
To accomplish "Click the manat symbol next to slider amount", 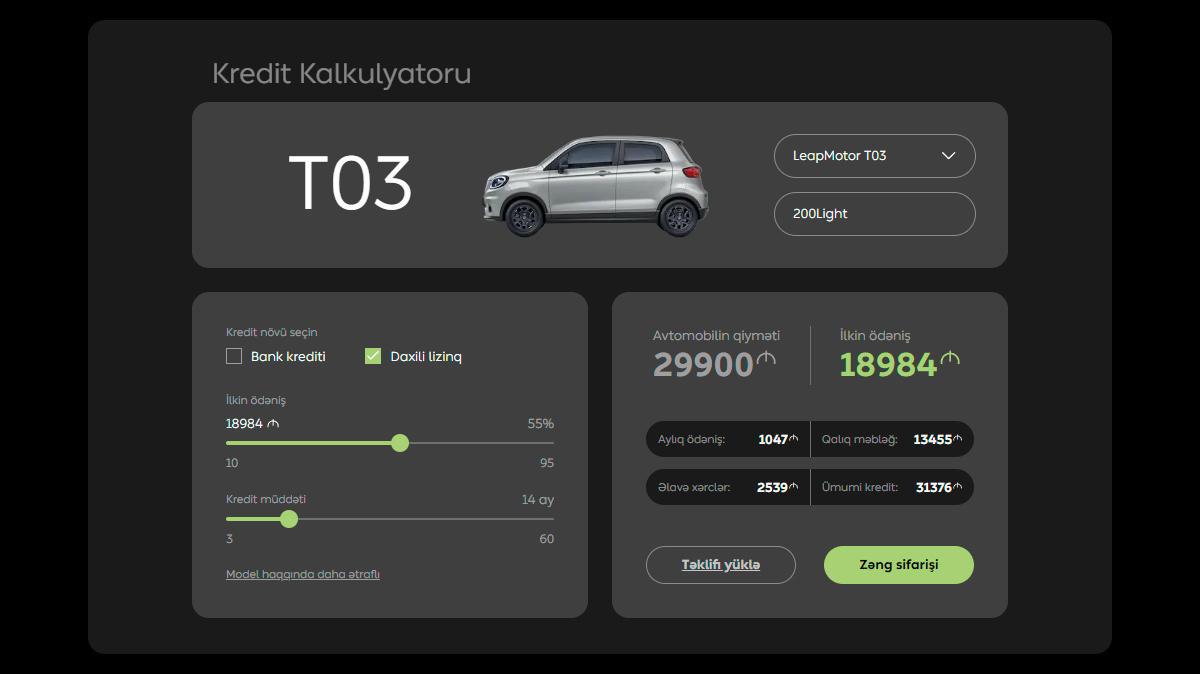I will 273,424.
